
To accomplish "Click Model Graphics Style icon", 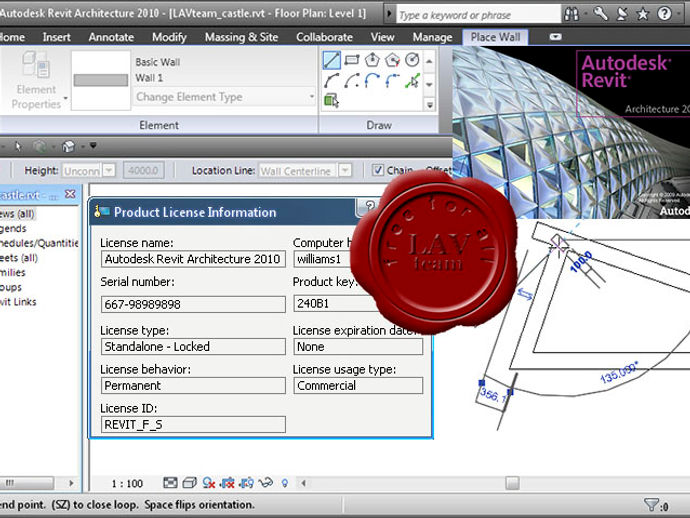I will (189, 483).
